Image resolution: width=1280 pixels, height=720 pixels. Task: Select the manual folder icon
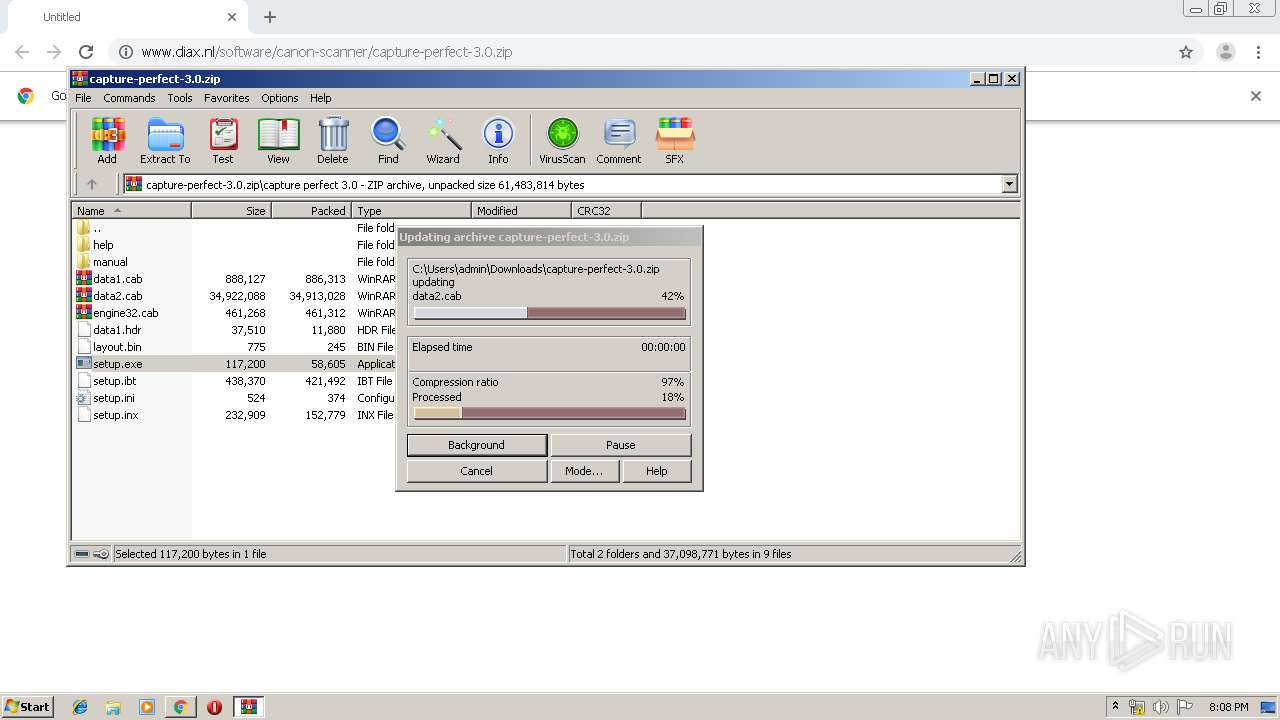pos(84,261)
